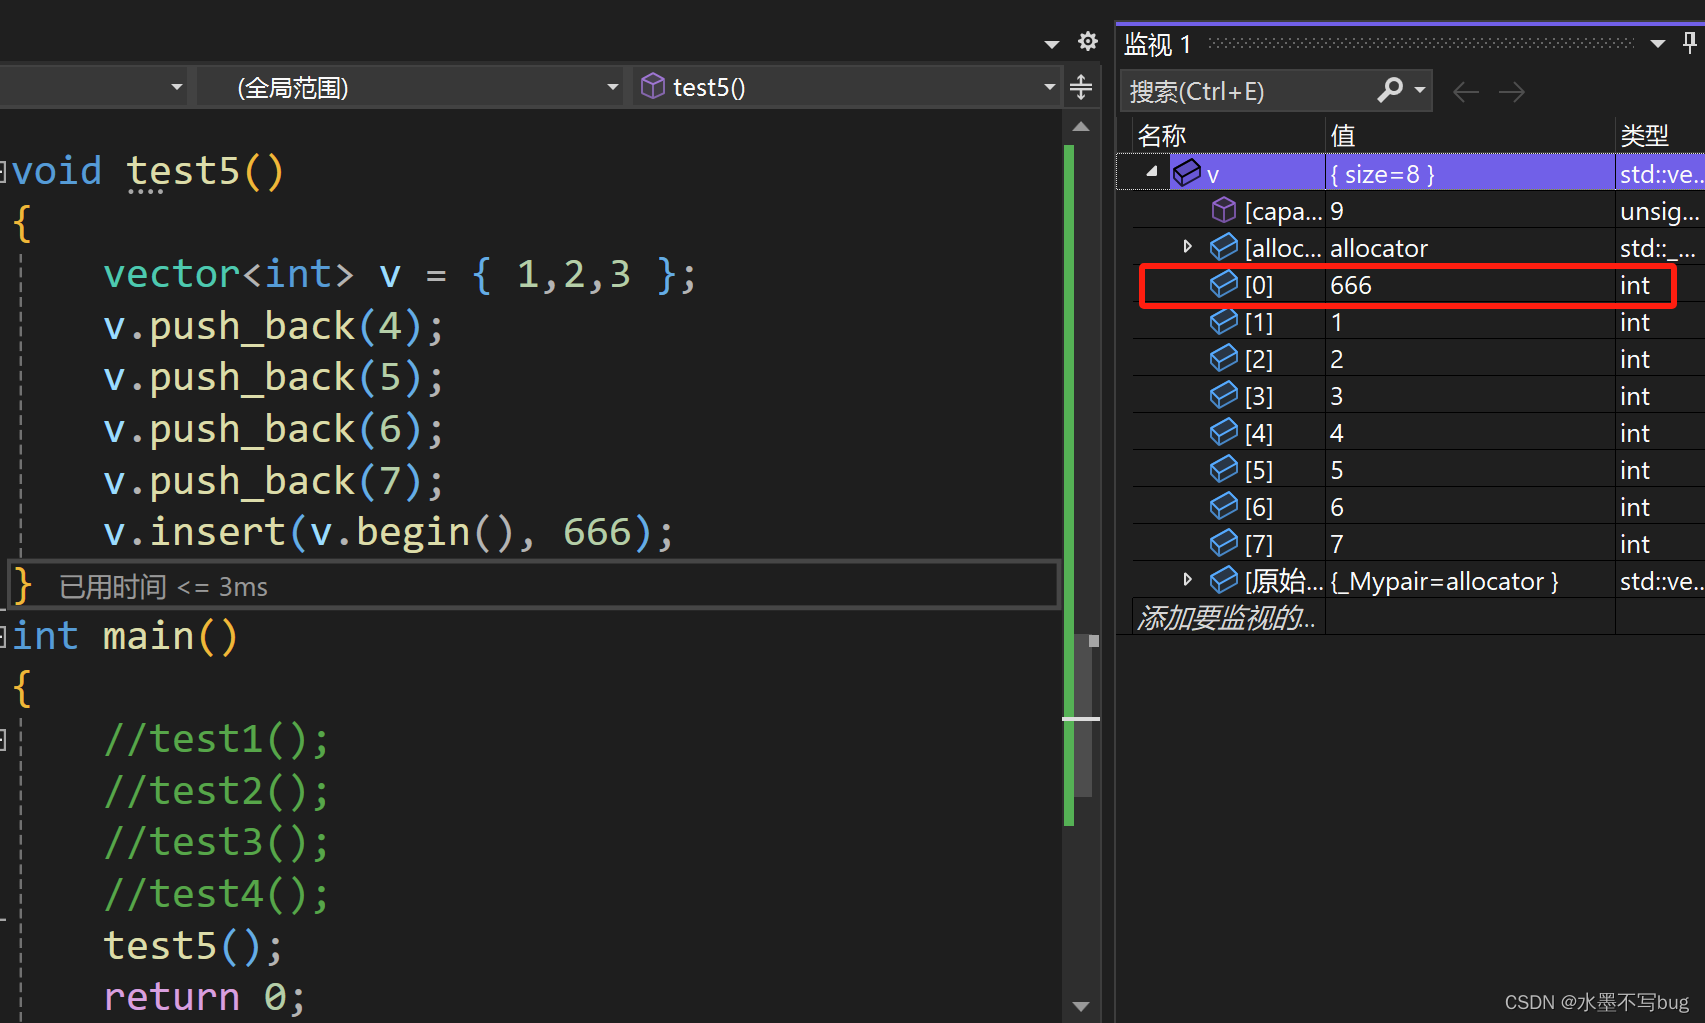Pin the Watch 1 panel
Image resolution: width=1705 pixels, height=1023 pixels.
tap(1689, 42)
